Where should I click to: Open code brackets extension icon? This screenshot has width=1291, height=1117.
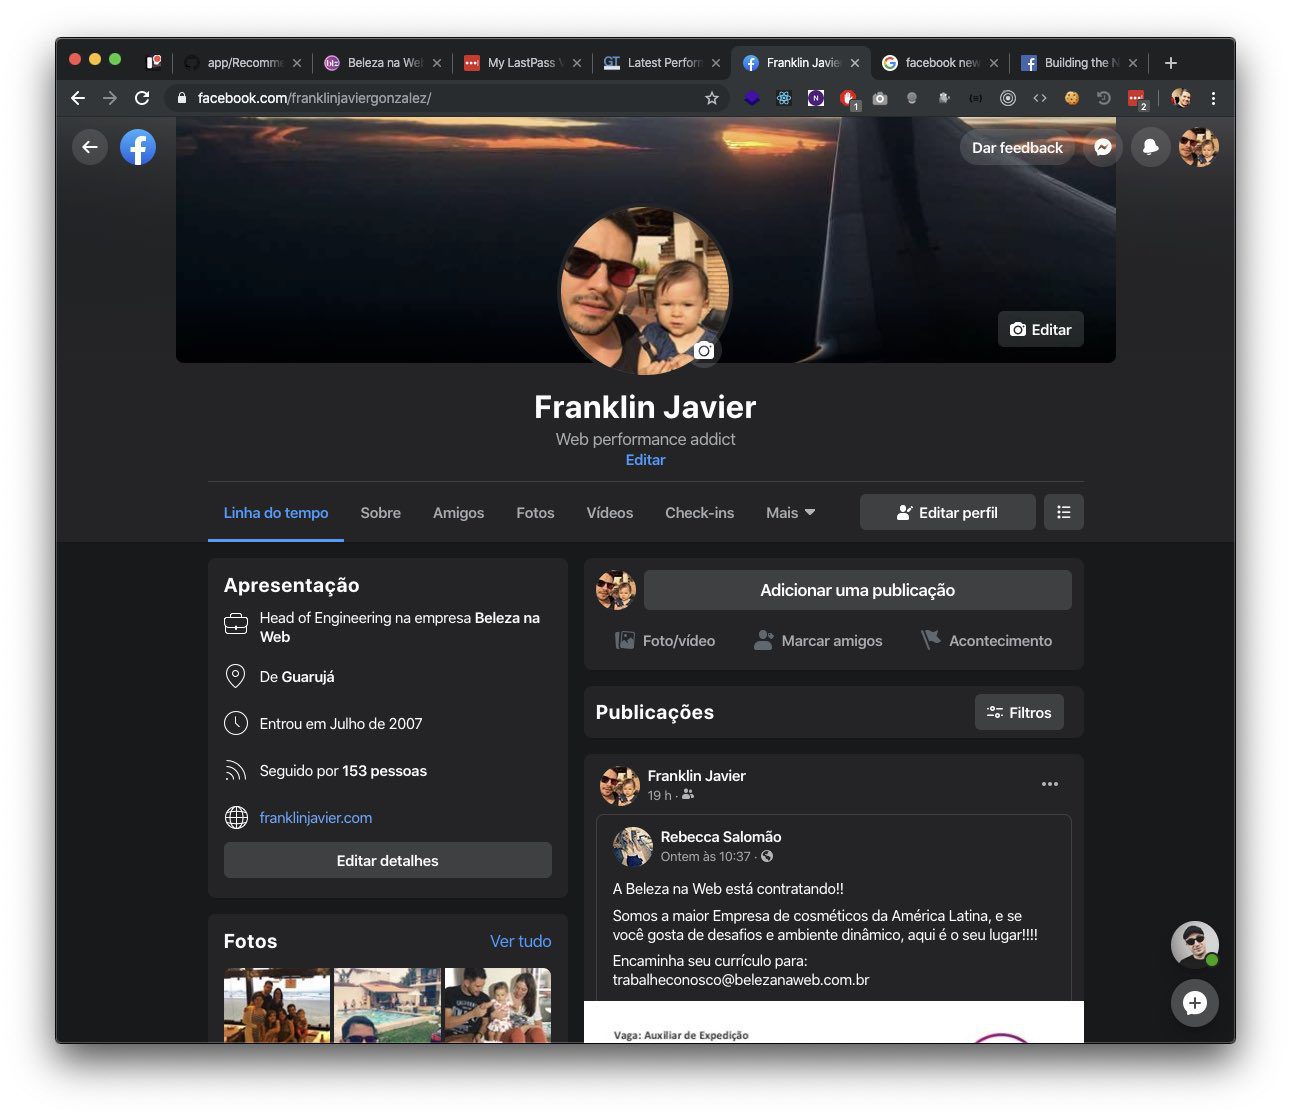(x=1040, y=98)
